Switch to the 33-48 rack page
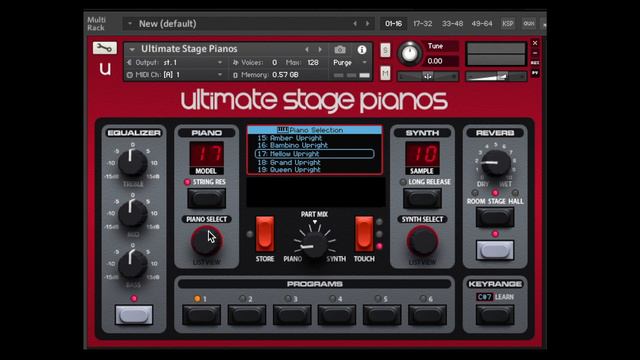640x360 pixels. click(452, 24)
